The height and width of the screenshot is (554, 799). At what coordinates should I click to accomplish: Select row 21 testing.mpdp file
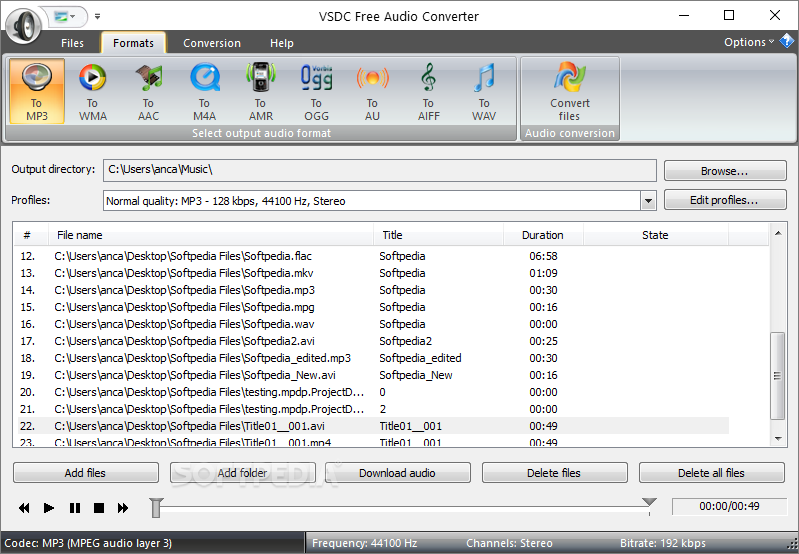pos(373,409)
